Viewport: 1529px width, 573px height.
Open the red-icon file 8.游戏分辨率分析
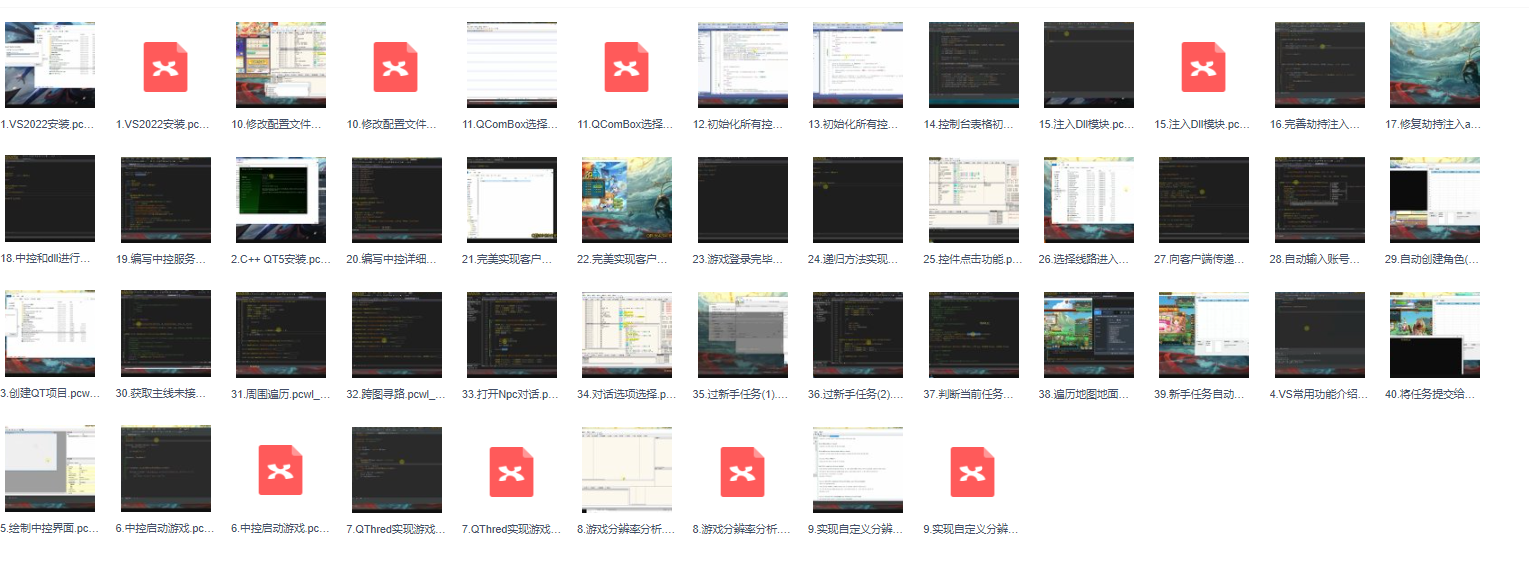(742, 471)
